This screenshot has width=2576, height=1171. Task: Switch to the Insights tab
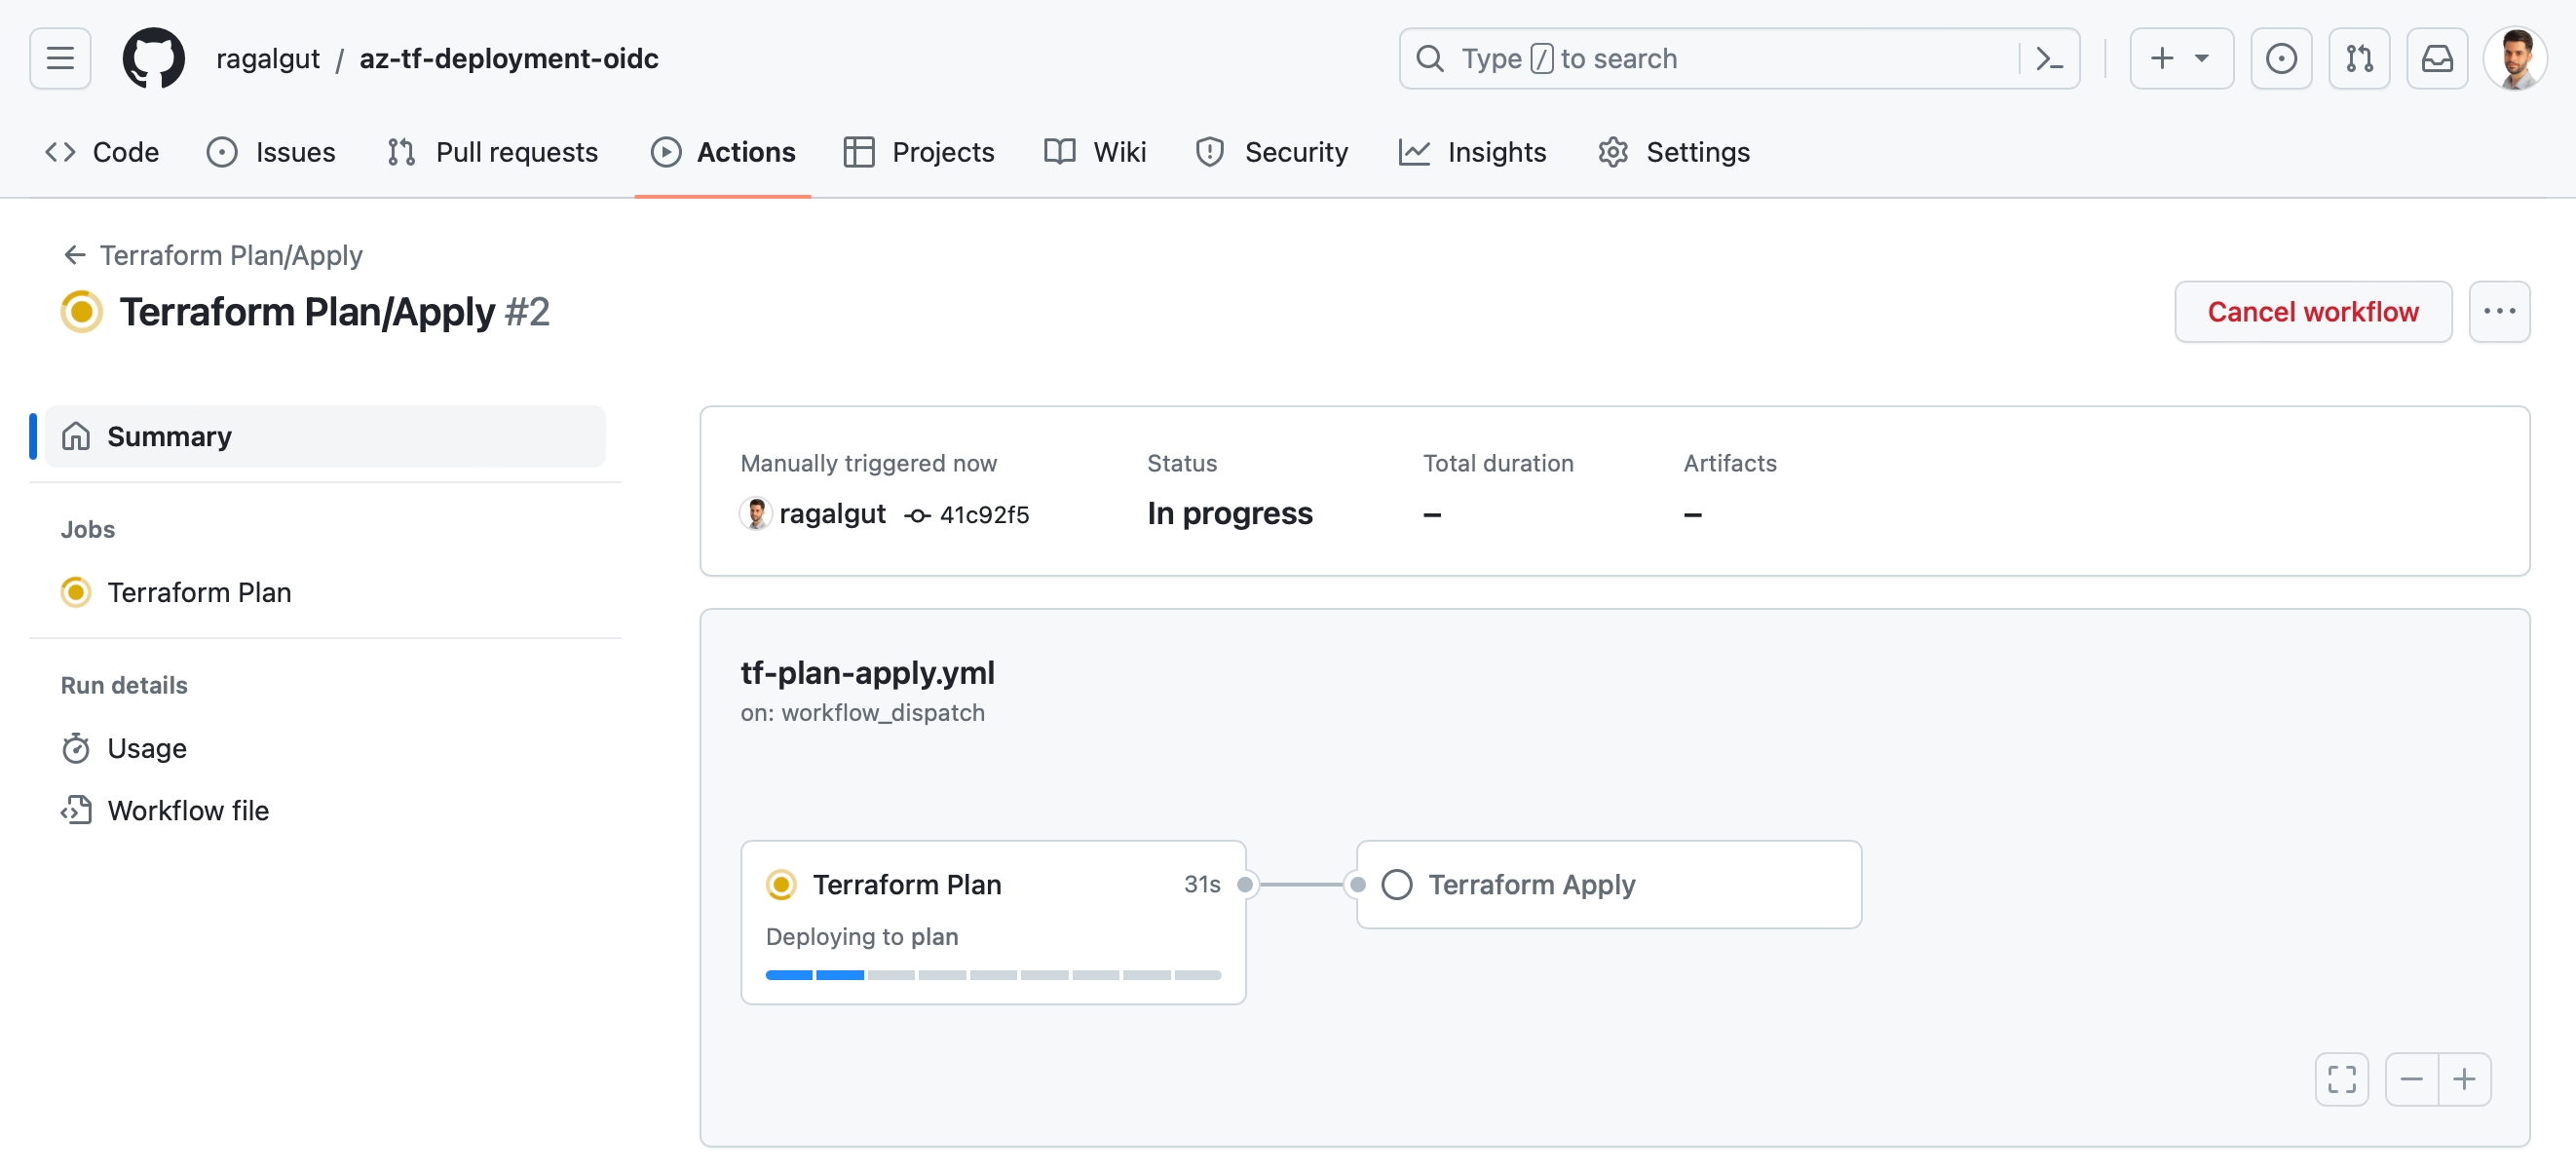point(1473,152)
